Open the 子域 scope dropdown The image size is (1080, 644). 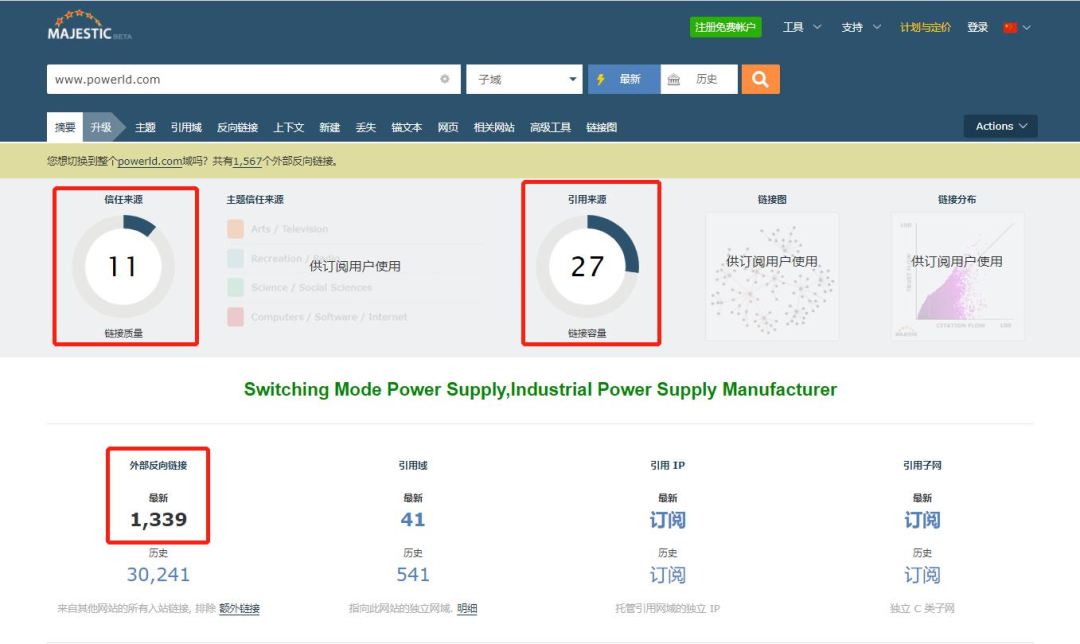point(524,79)
